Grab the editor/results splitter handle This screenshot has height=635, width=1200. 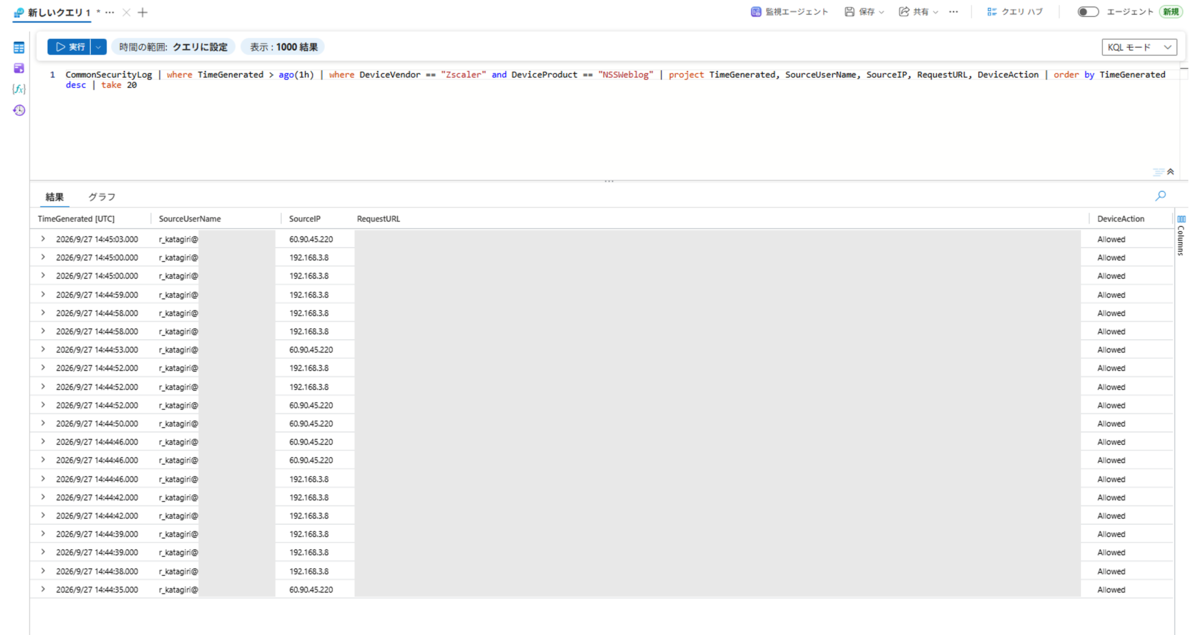pos(609,181)
